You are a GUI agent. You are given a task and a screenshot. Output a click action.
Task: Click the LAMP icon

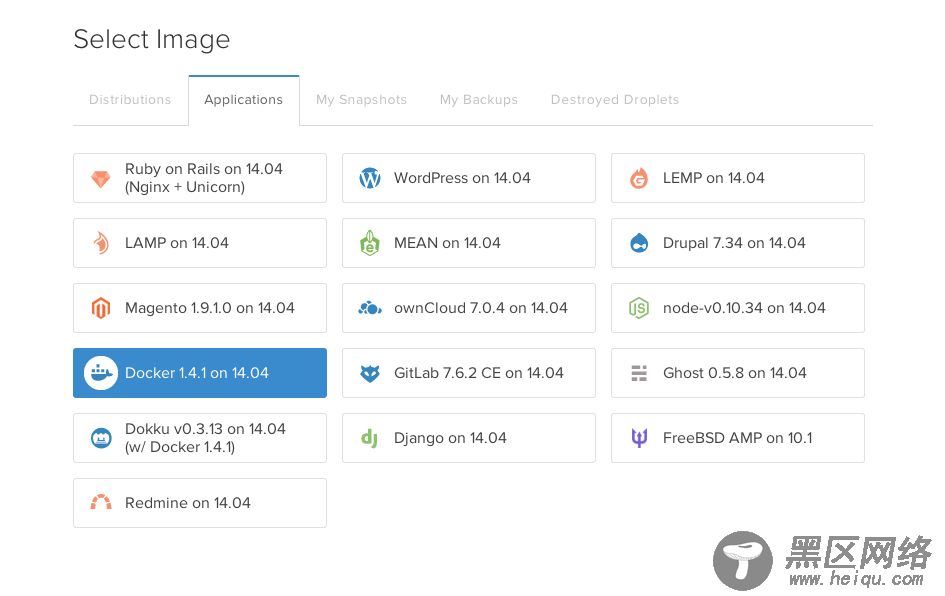click(x=101, y=243)
